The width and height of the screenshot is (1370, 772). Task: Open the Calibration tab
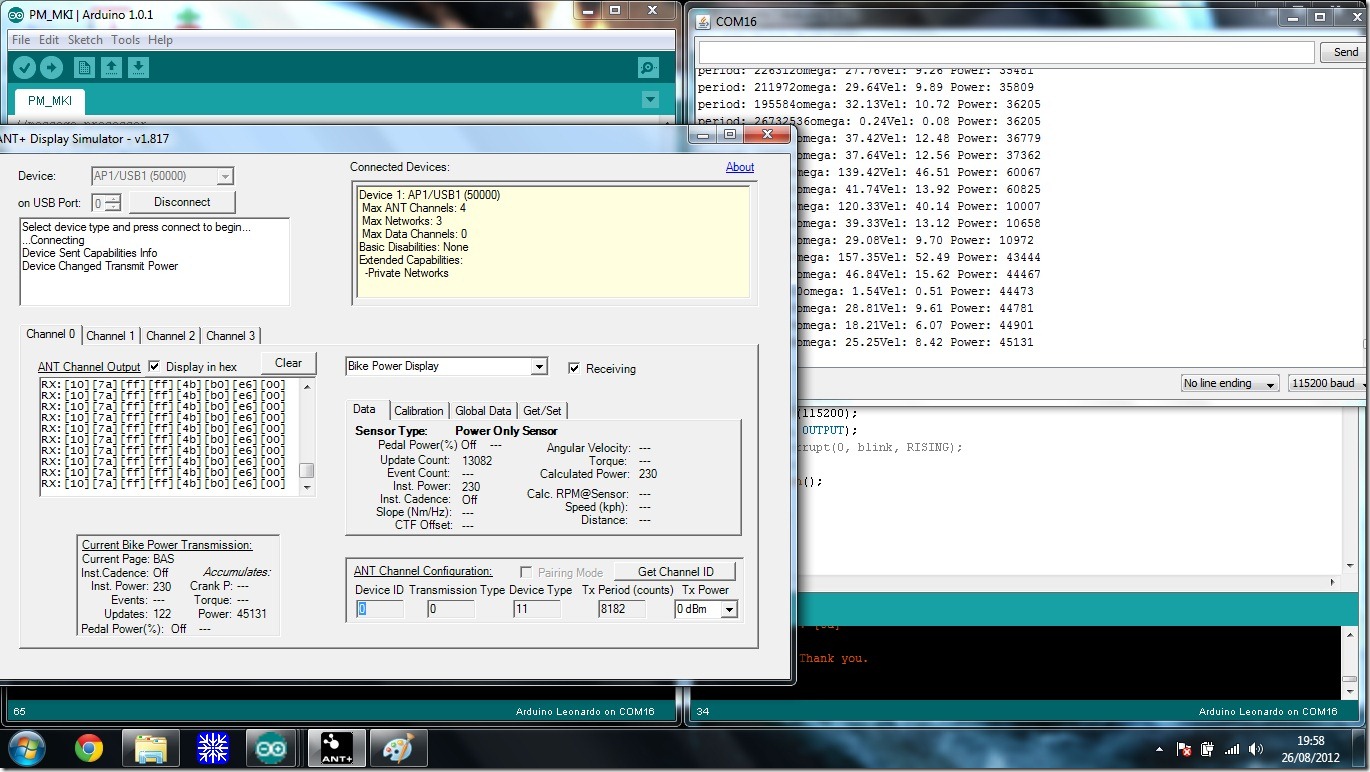(x=418, y=411)
